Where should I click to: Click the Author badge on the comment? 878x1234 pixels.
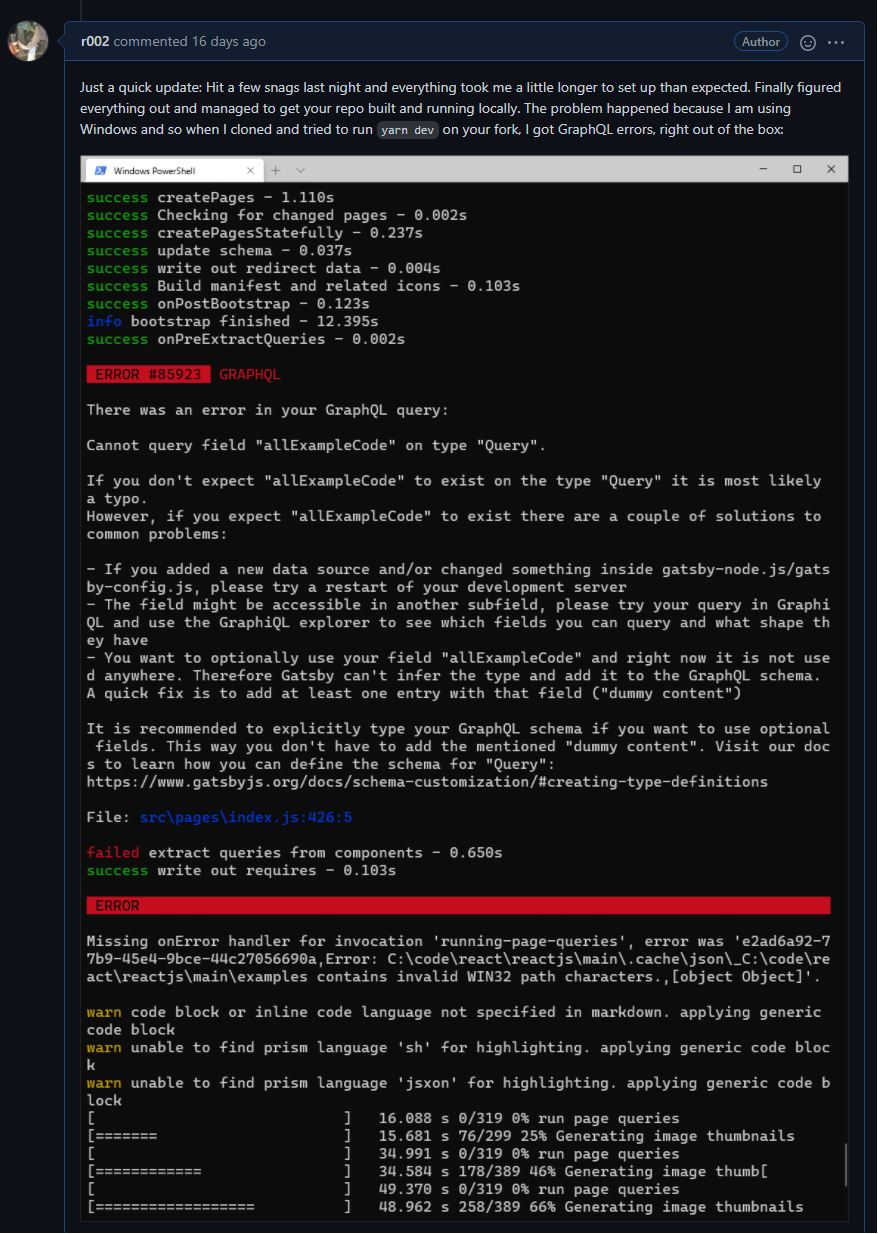[x=760, y=42]
